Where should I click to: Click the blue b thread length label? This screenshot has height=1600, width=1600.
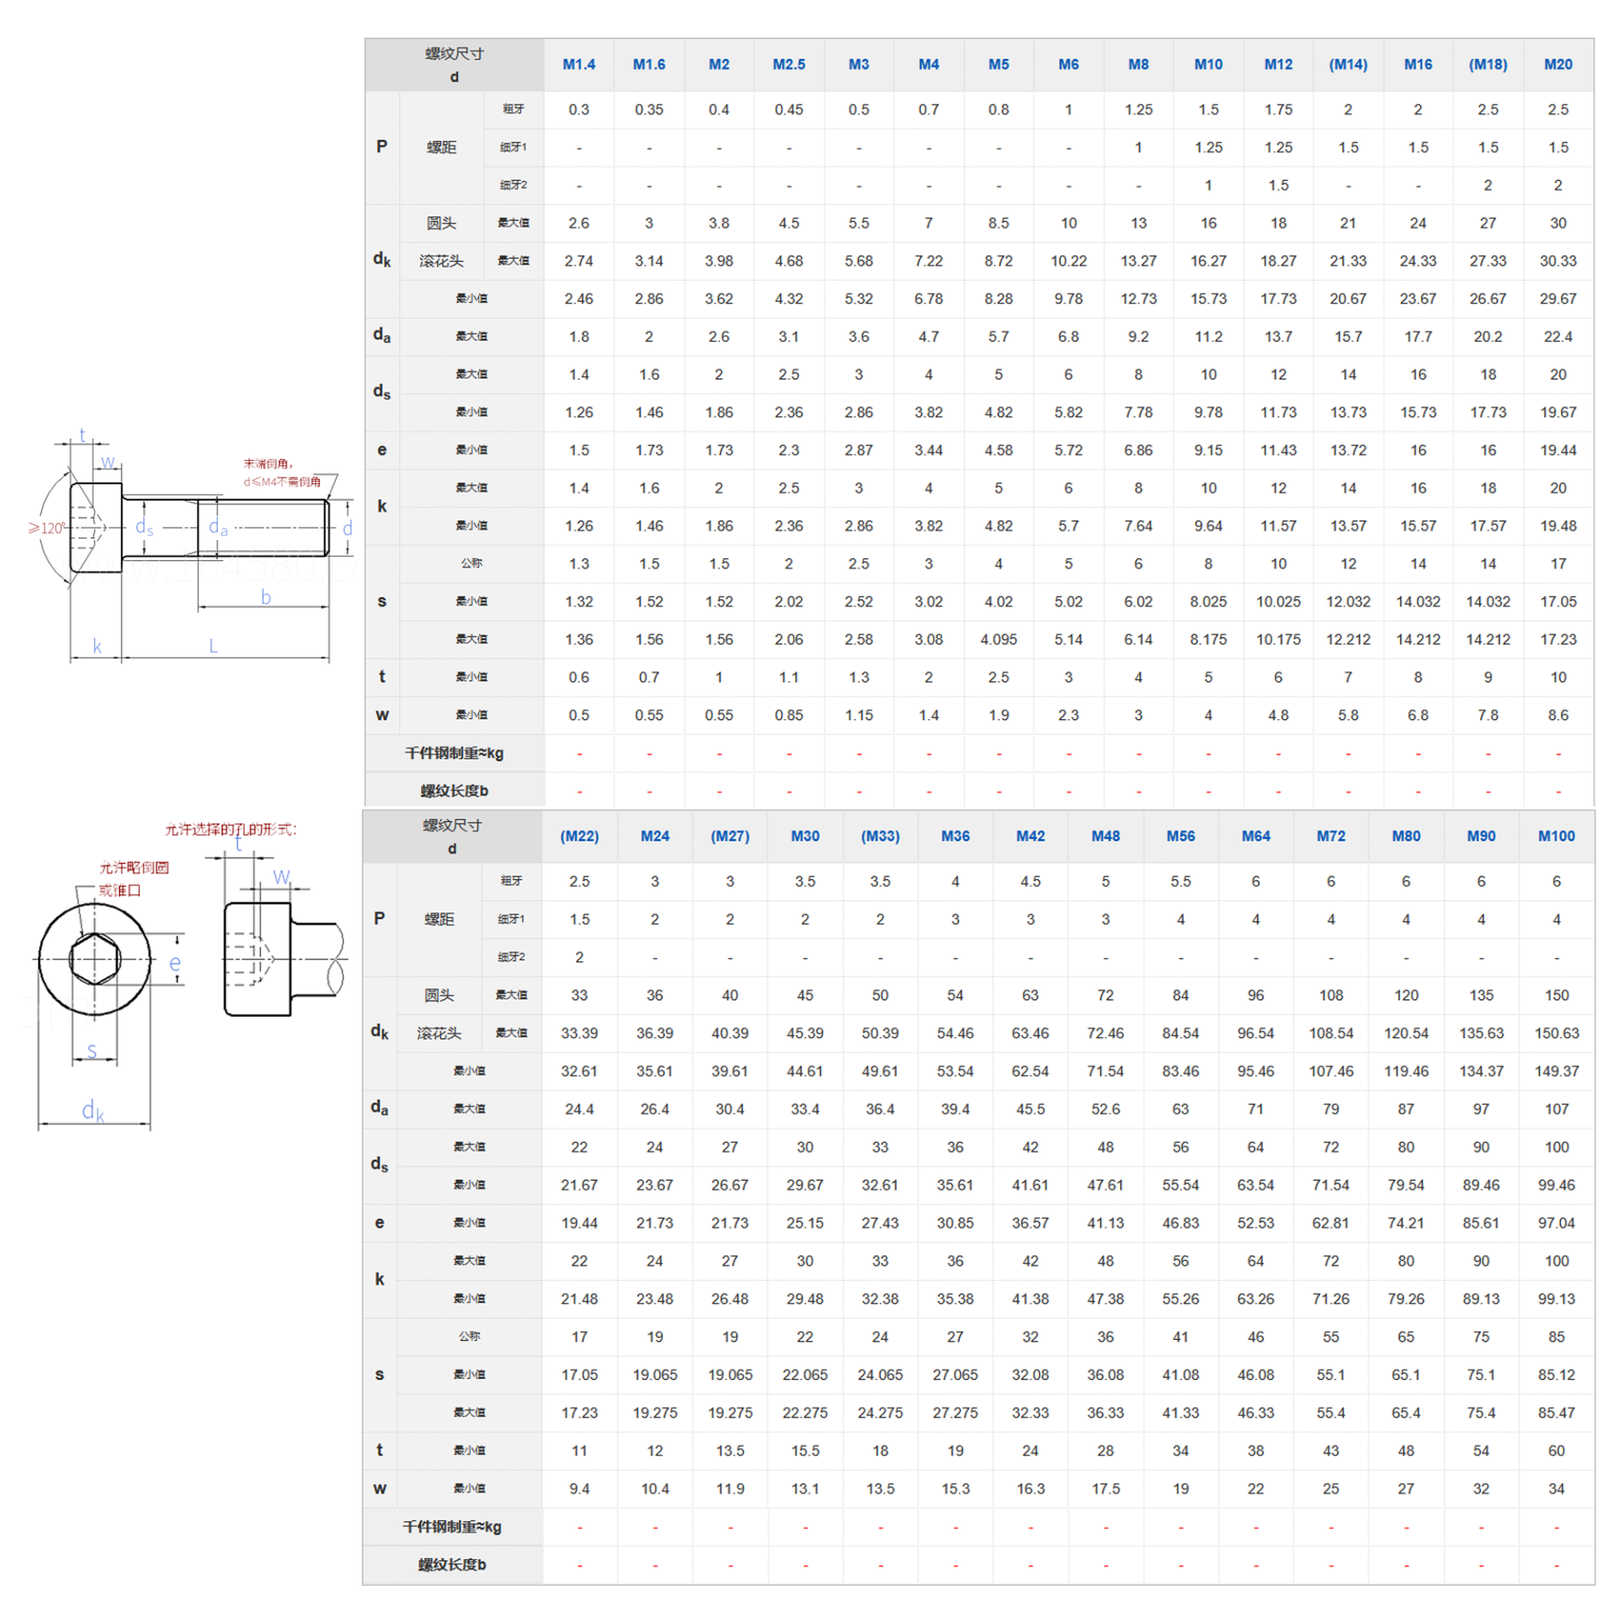point(266,596)
